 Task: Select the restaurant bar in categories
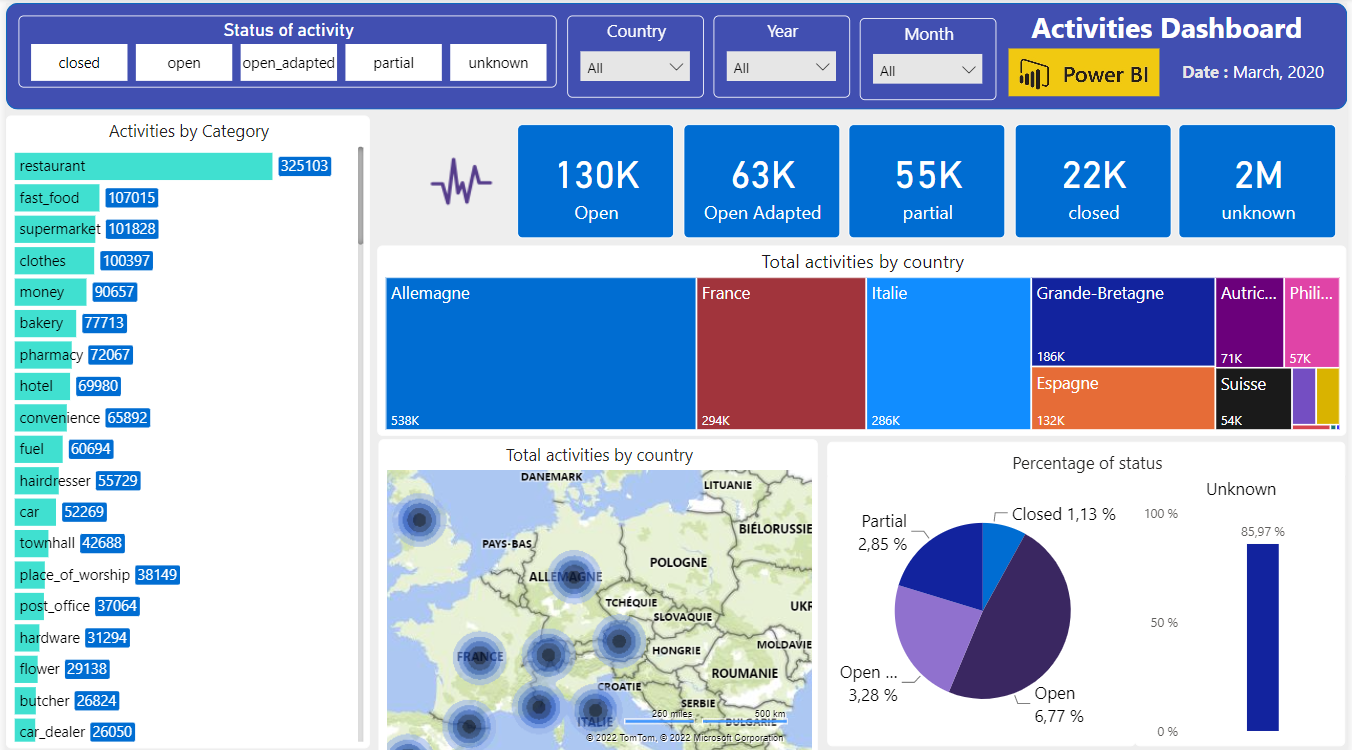pyautogui.click(x=144, y=166)
